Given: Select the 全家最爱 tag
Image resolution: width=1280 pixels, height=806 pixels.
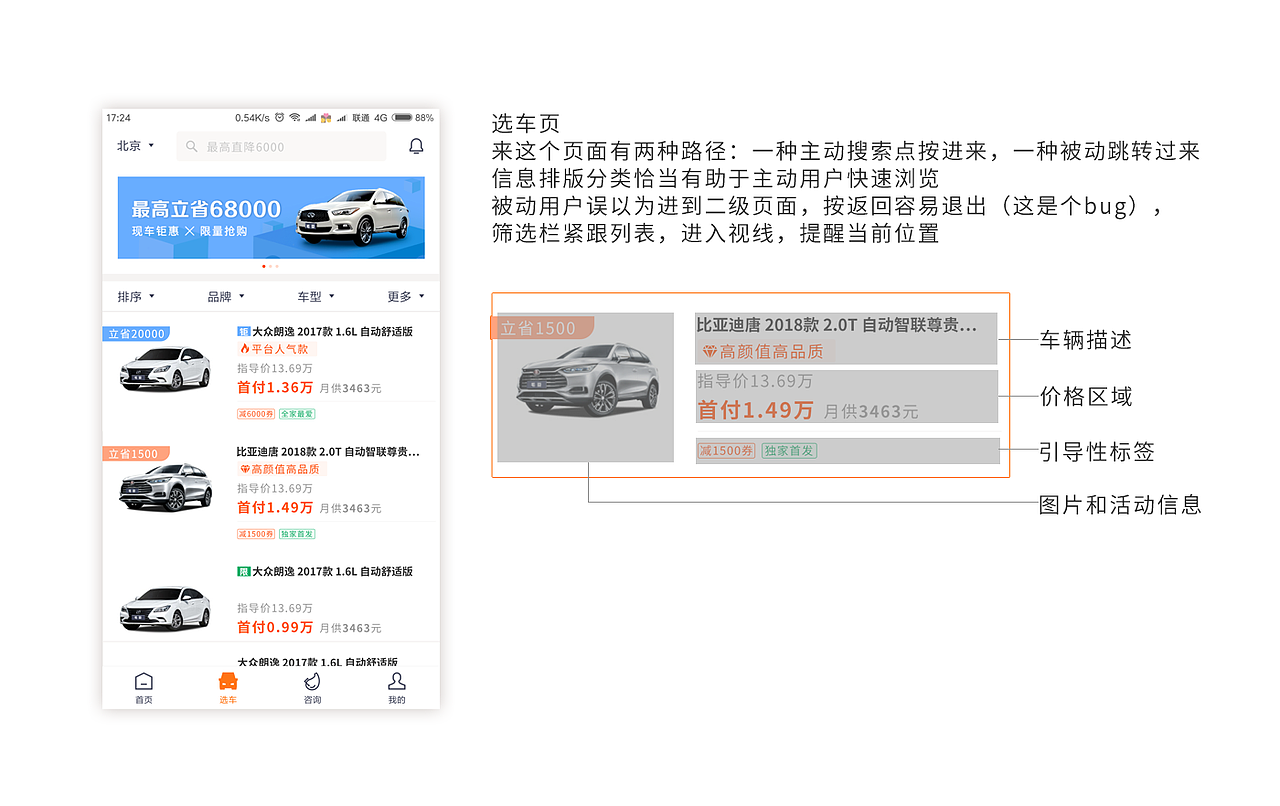Looking at the screenshot, I should [x=297, y=414].
